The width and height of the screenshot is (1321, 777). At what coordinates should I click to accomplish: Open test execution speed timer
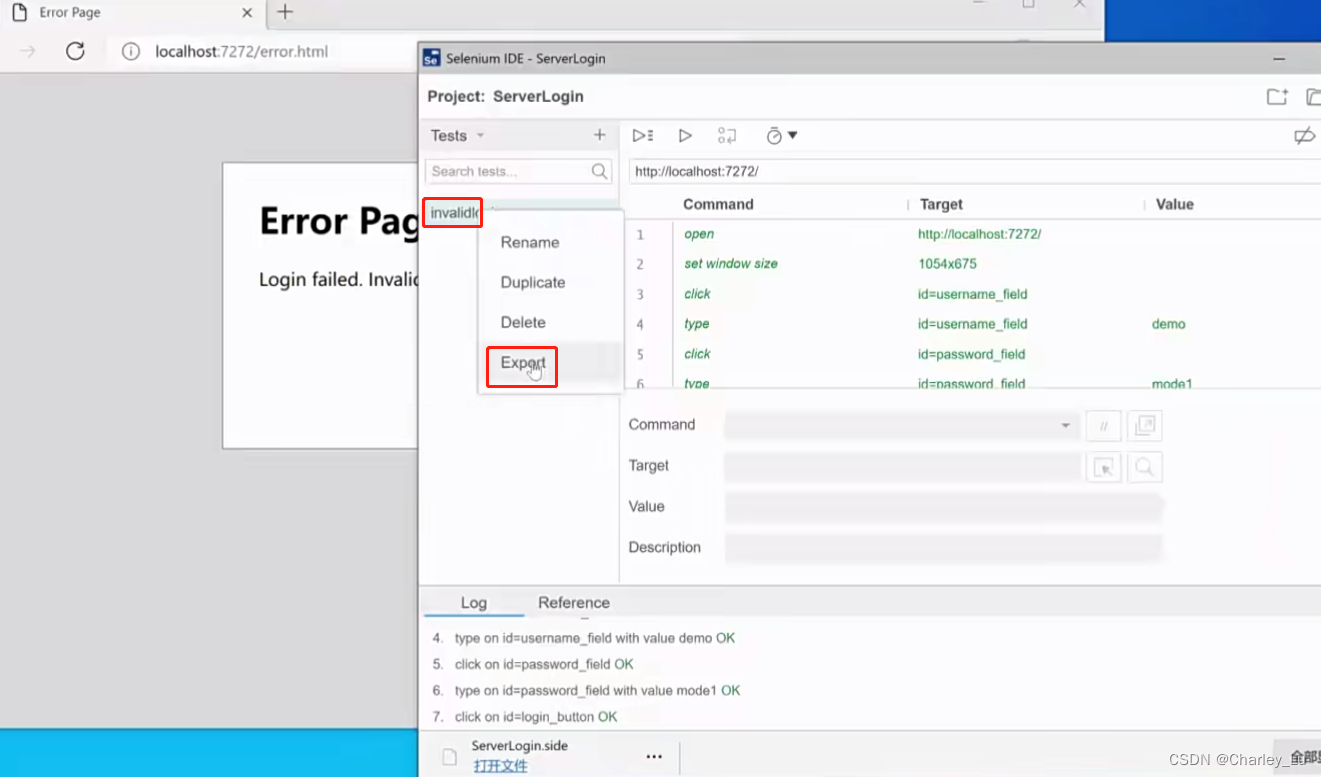click(x=781, y=135)
